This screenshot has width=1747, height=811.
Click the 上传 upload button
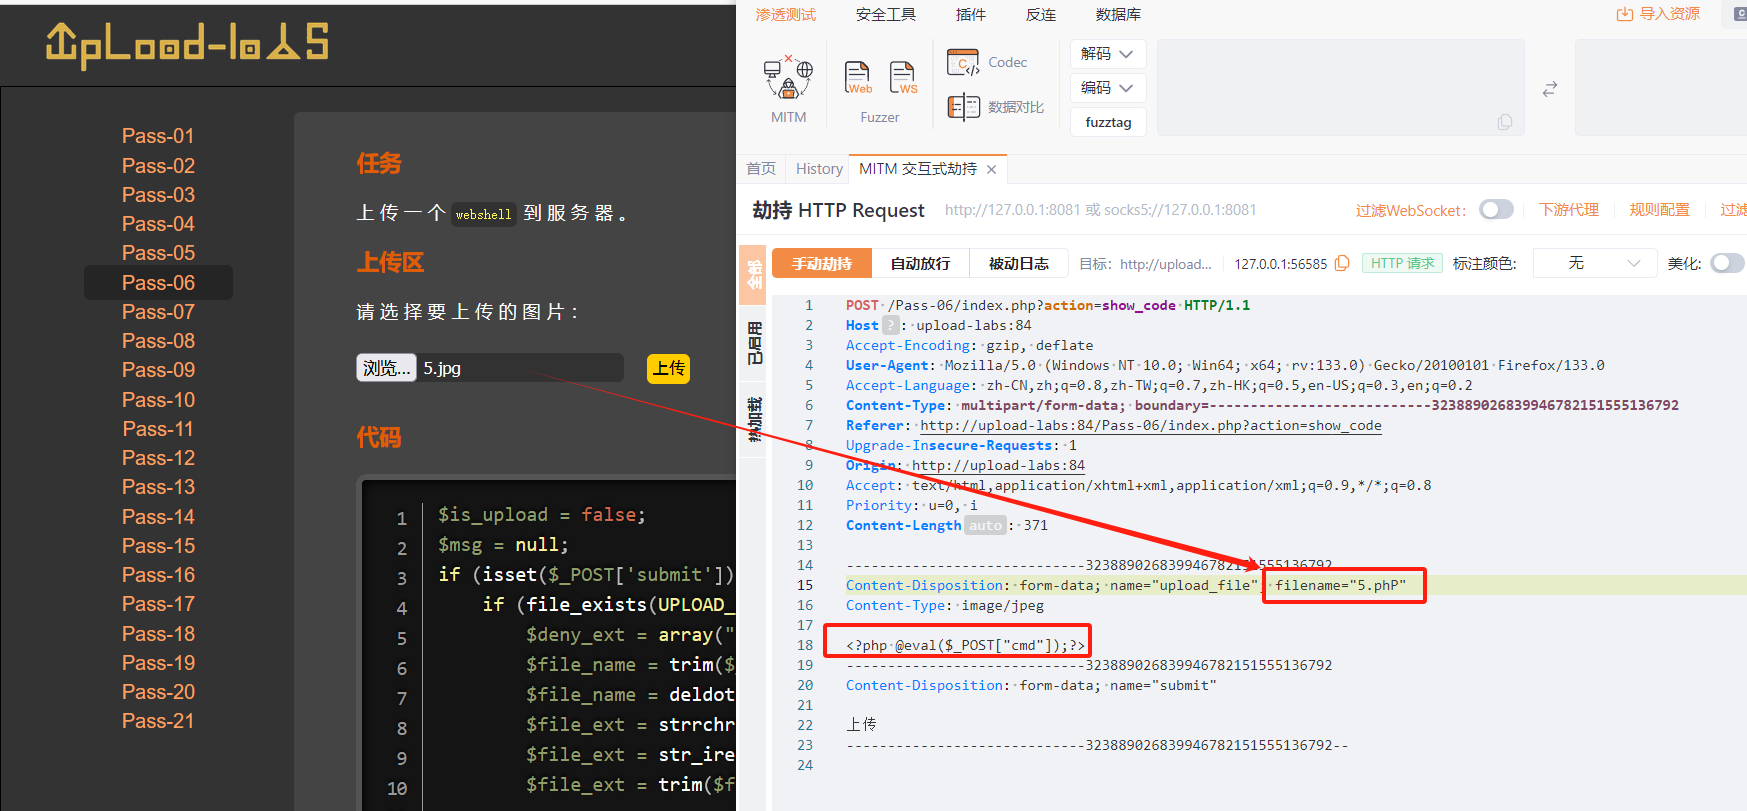coord(669,368)
